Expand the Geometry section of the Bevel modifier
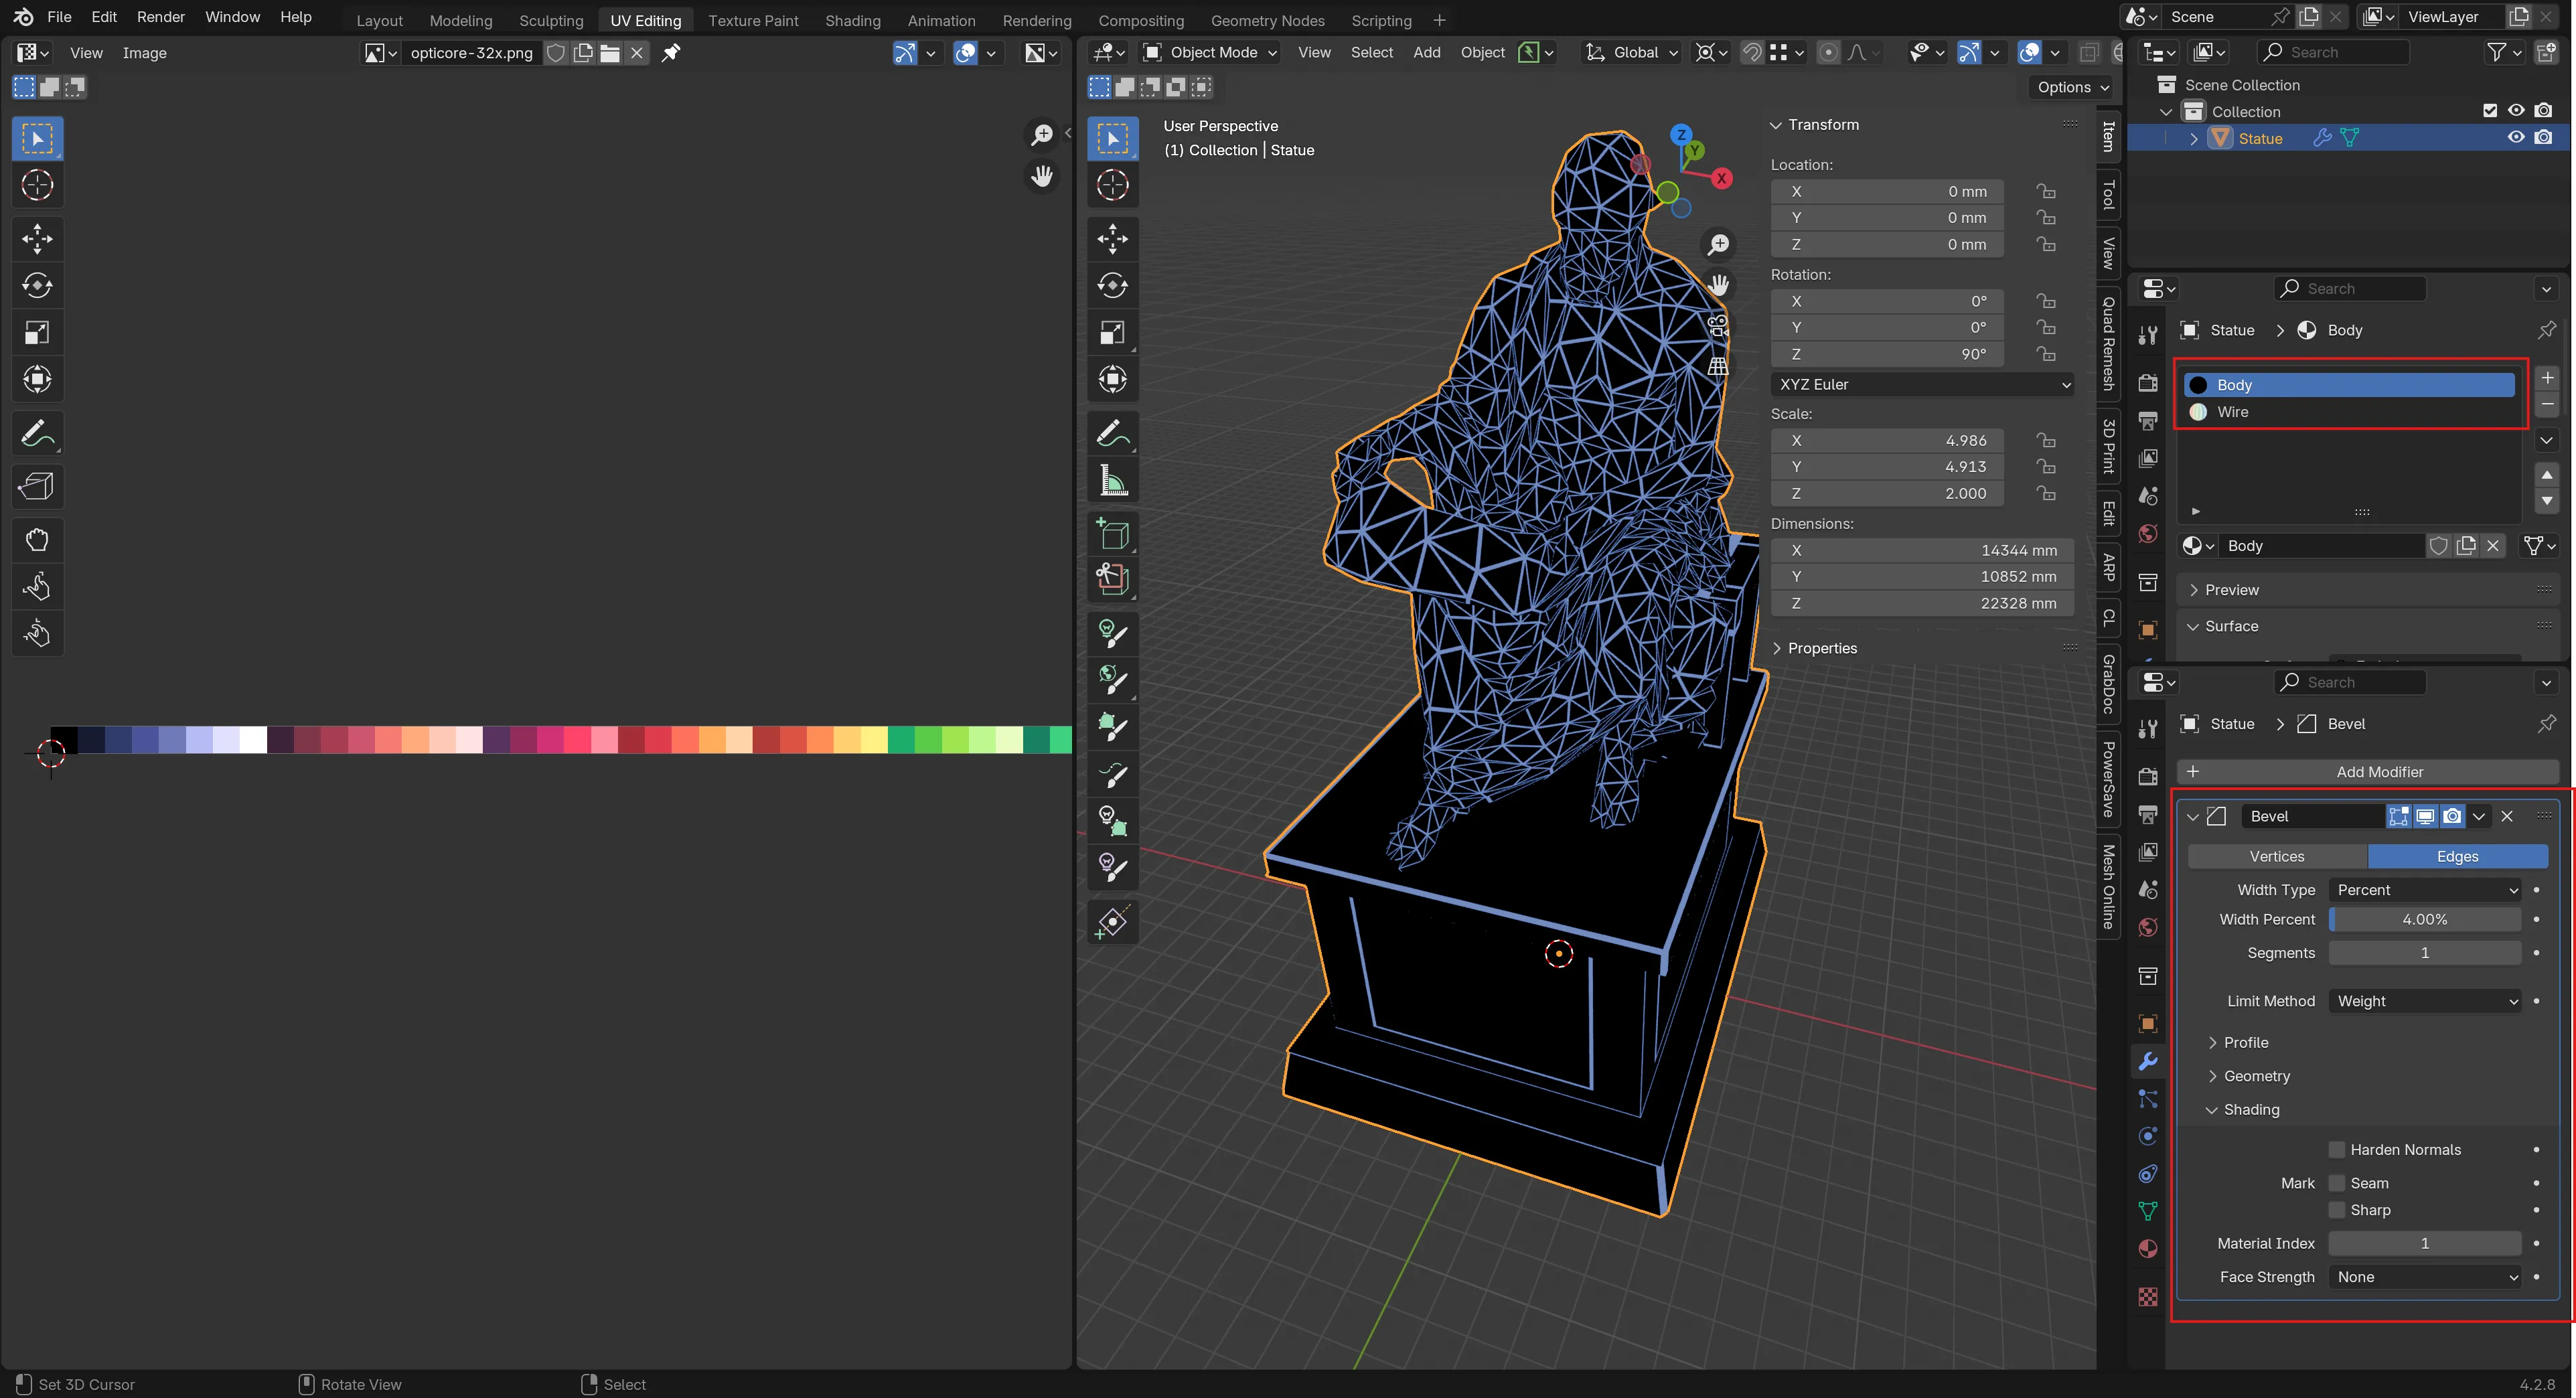The image size is (2576, 1398). tap(2250, 1076)
